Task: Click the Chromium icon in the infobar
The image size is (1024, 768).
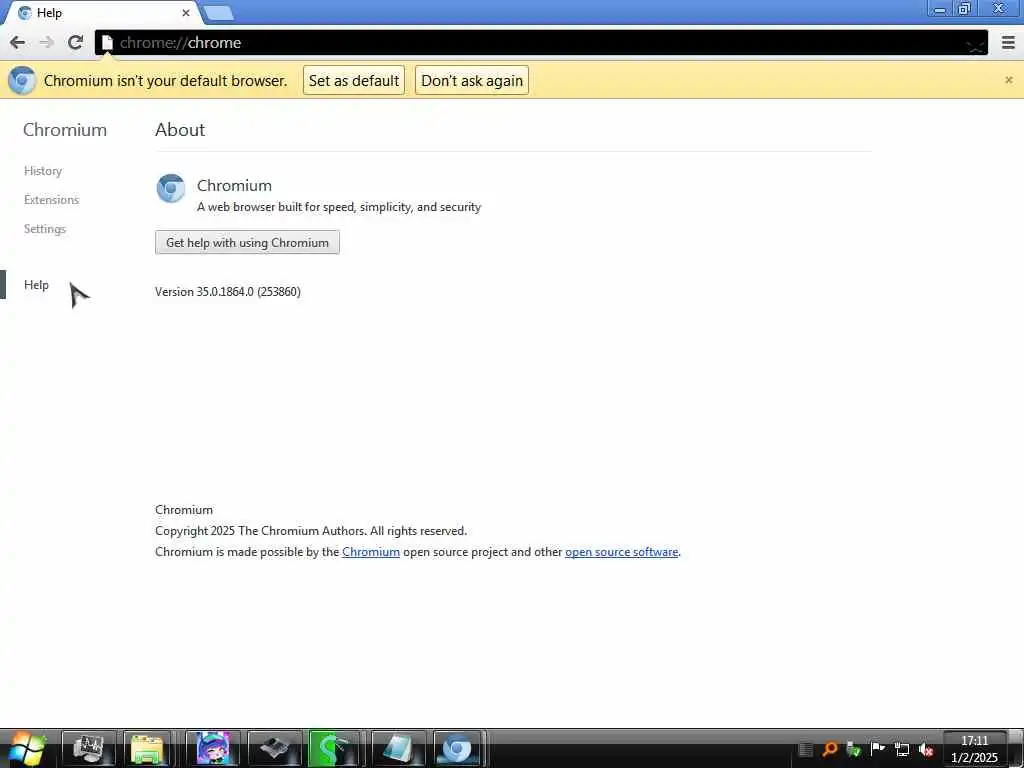Action: [22, 80]
